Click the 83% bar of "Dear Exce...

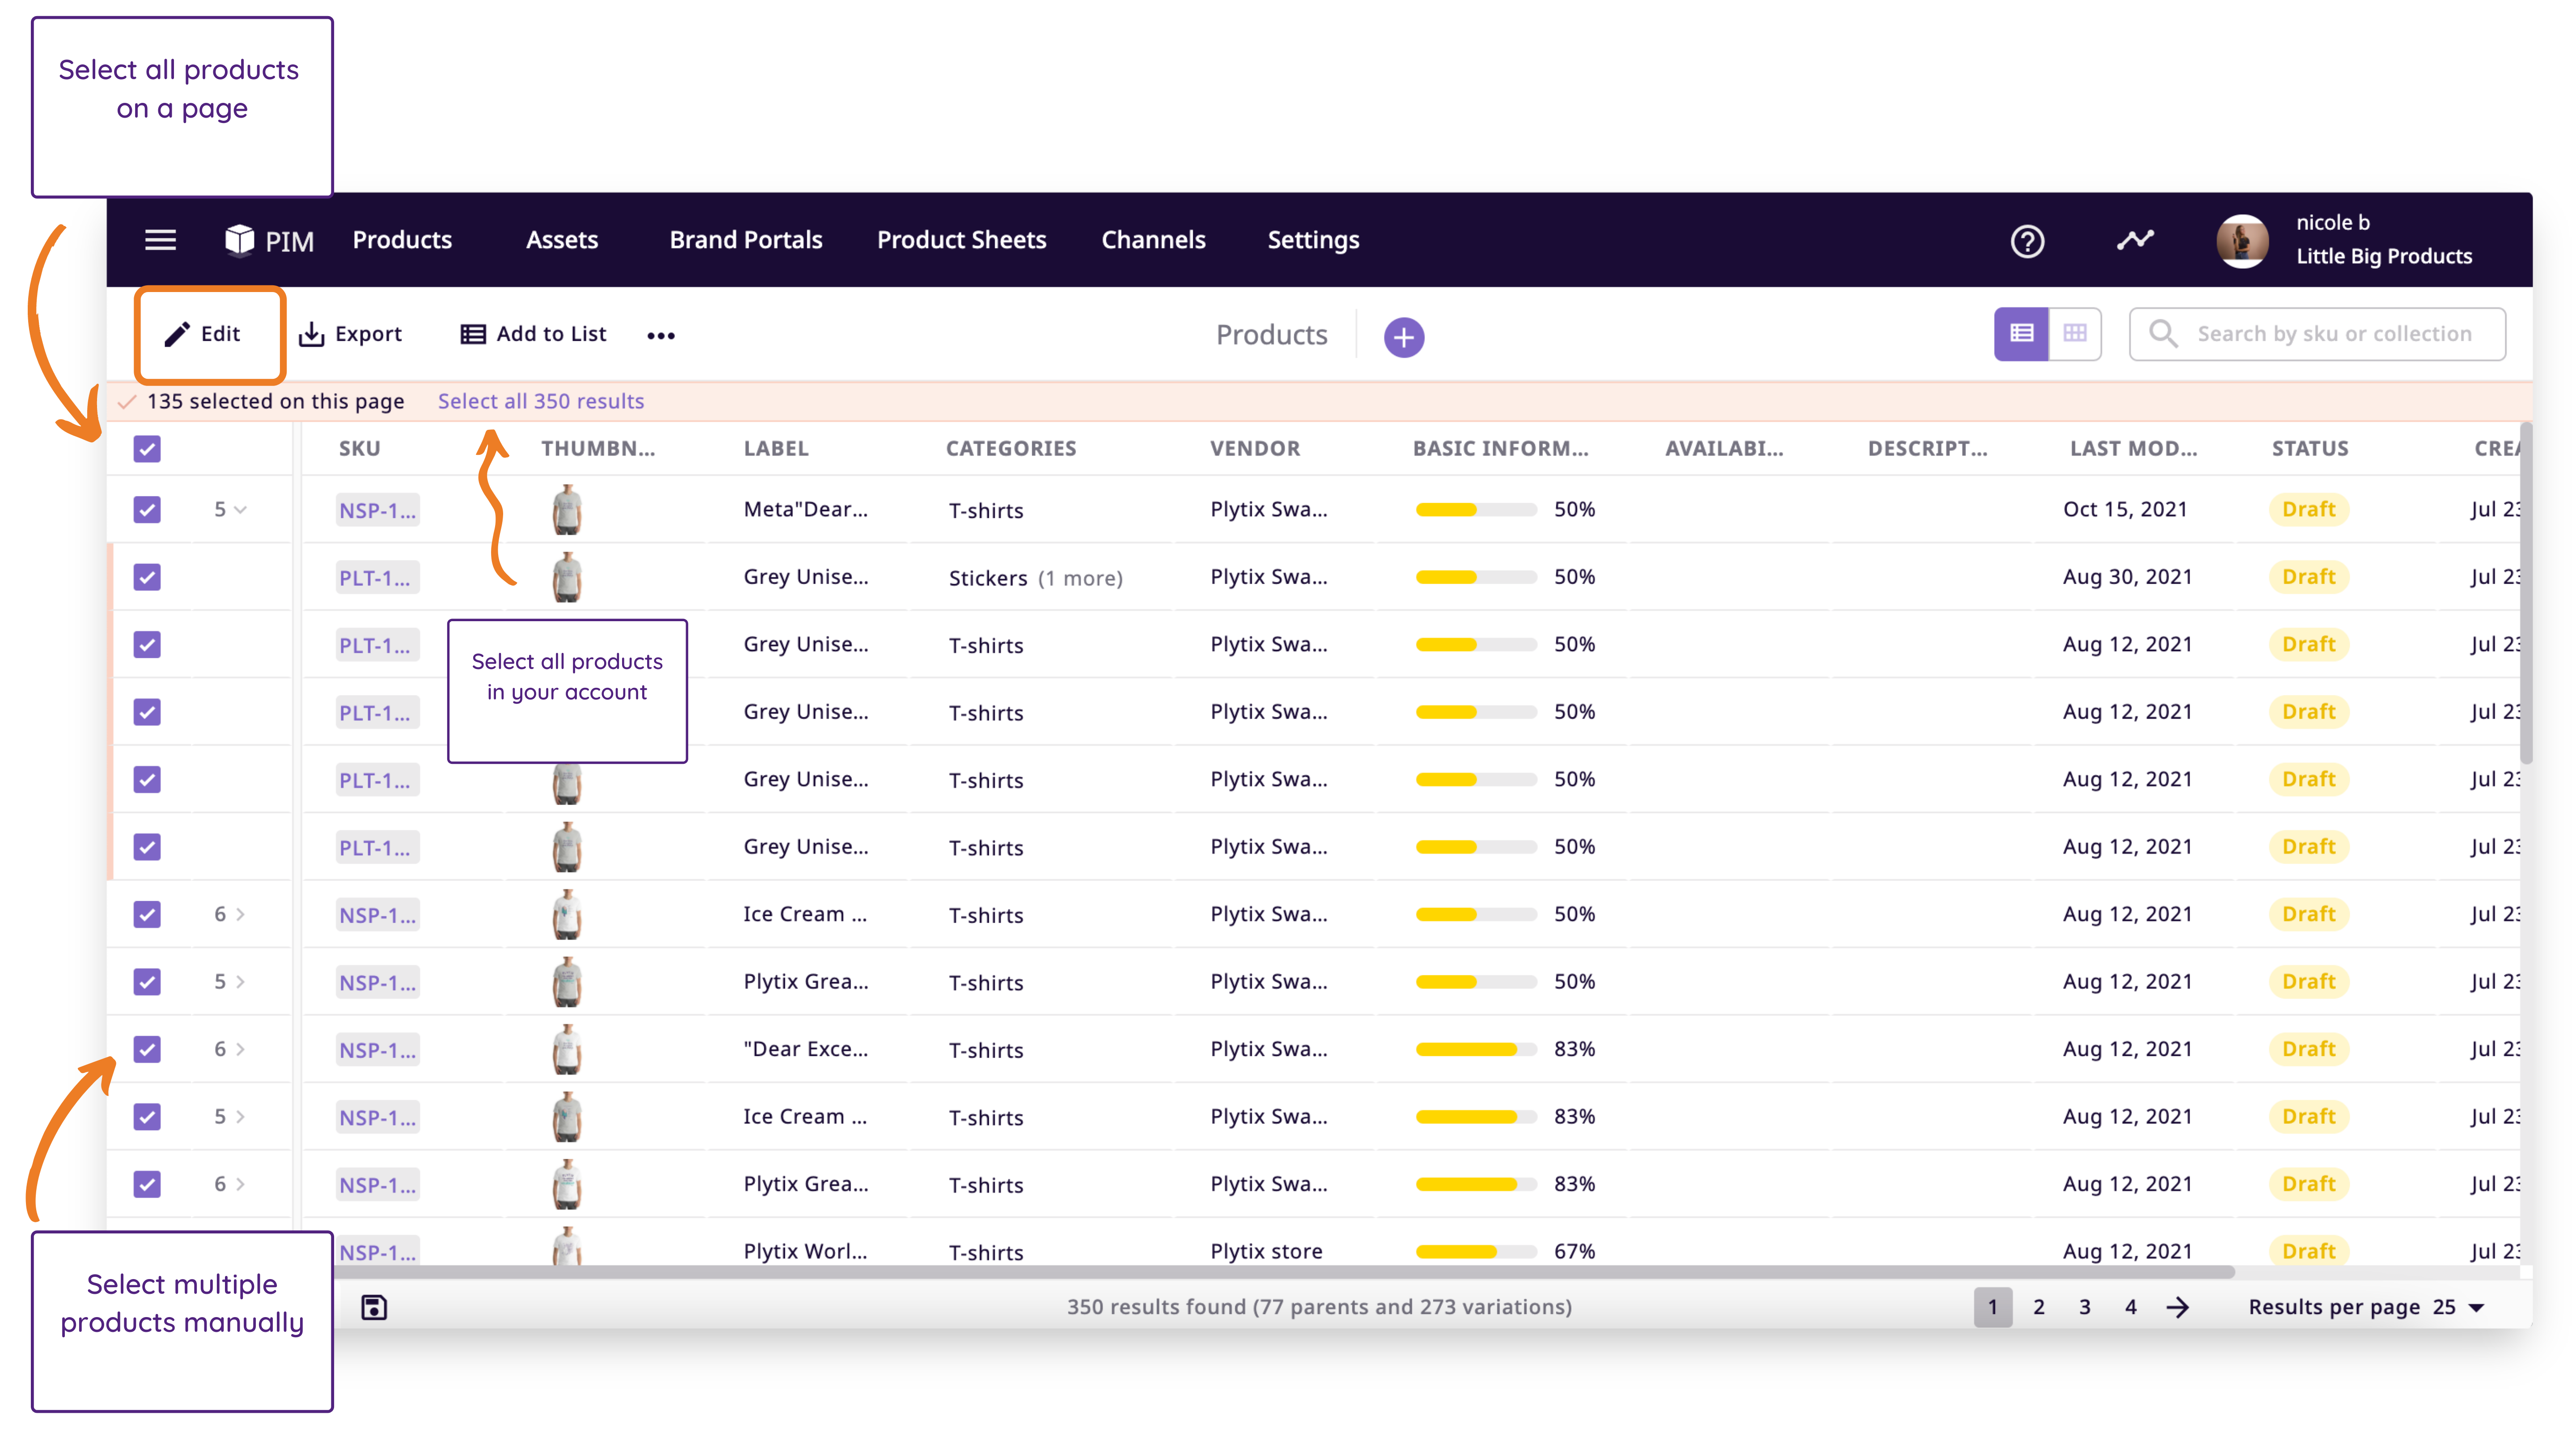tap(1476, 1049)
